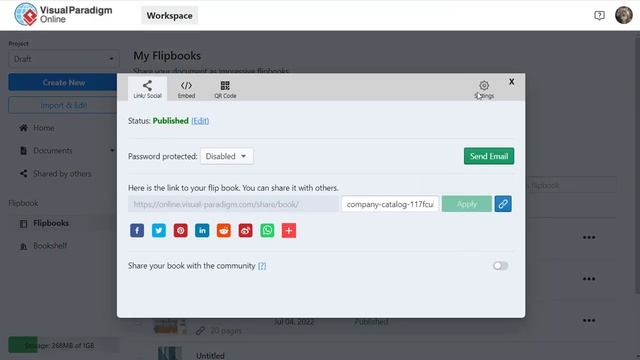Expand the Documents submenu arrow
This screenshot has height=360, width=640.
coord(112,151)
